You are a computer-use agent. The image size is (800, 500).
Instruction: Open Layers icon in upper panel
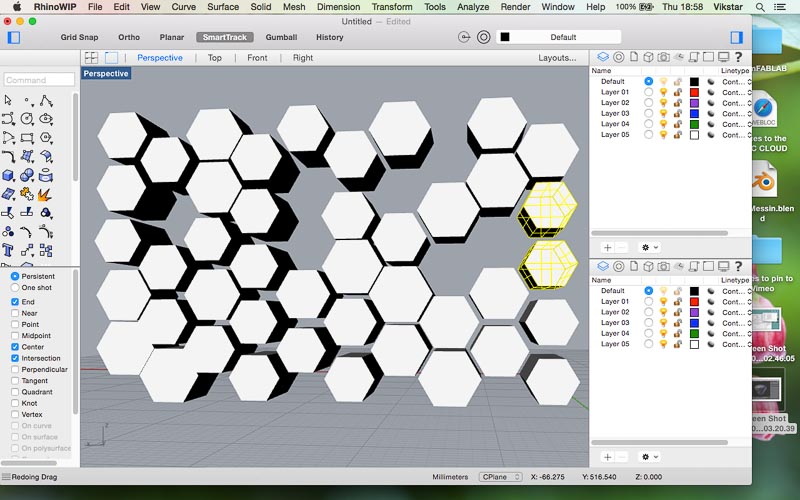click(603, 57)
